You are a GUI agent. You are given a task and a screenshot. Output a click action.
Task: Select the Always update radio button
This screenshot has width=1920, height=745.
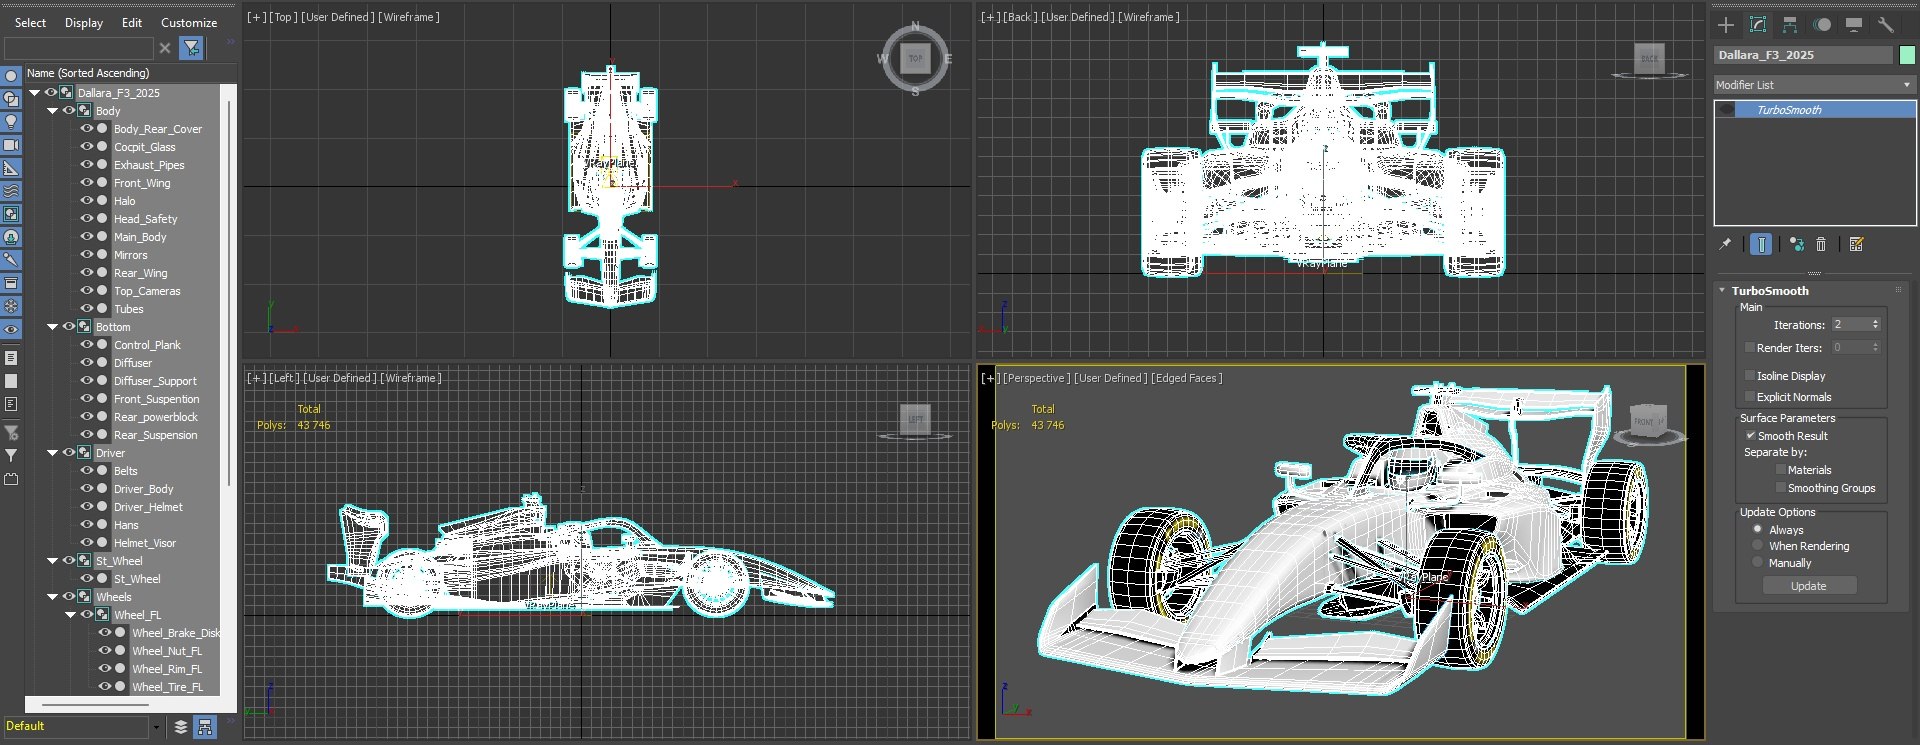coord(1757,529)
